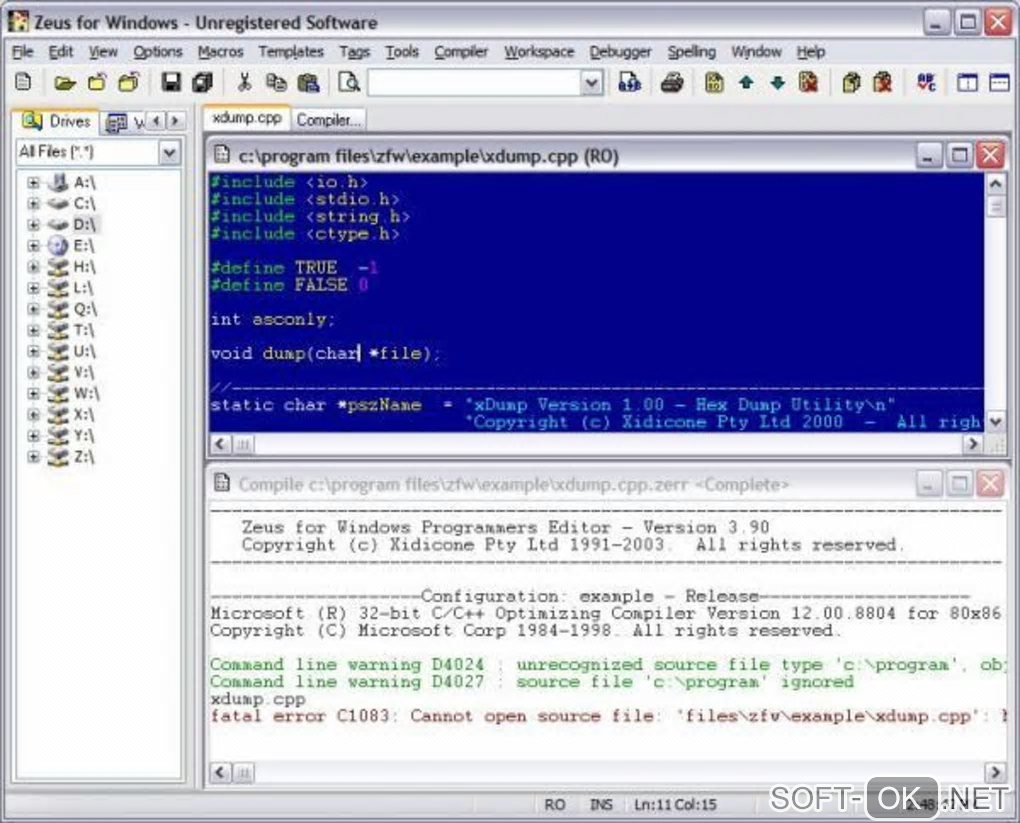
Task: Expand the Z:\ network drive node
Action: click(33, 457)
